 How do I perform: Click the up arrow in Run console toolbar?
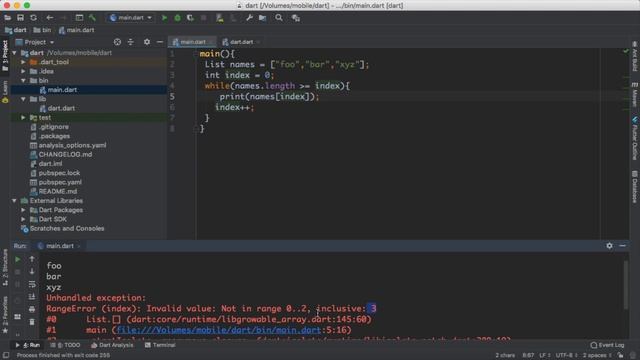click(x=32, y=259)
